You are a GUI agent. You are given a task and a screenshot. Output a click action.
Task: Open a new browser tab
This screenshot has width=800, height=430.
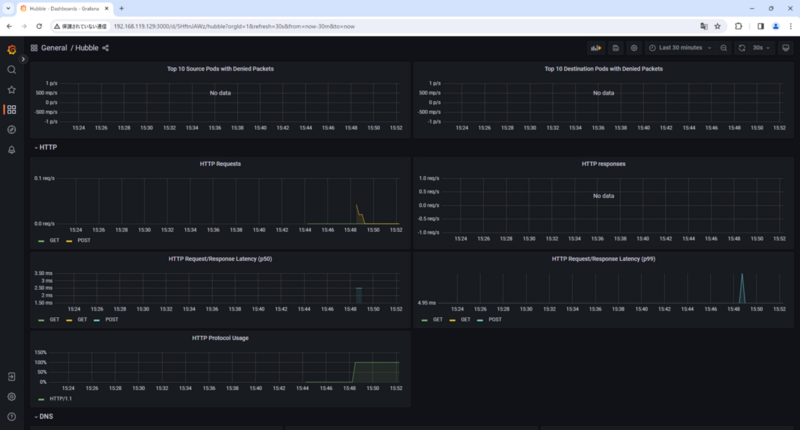[x=121, y=9]
